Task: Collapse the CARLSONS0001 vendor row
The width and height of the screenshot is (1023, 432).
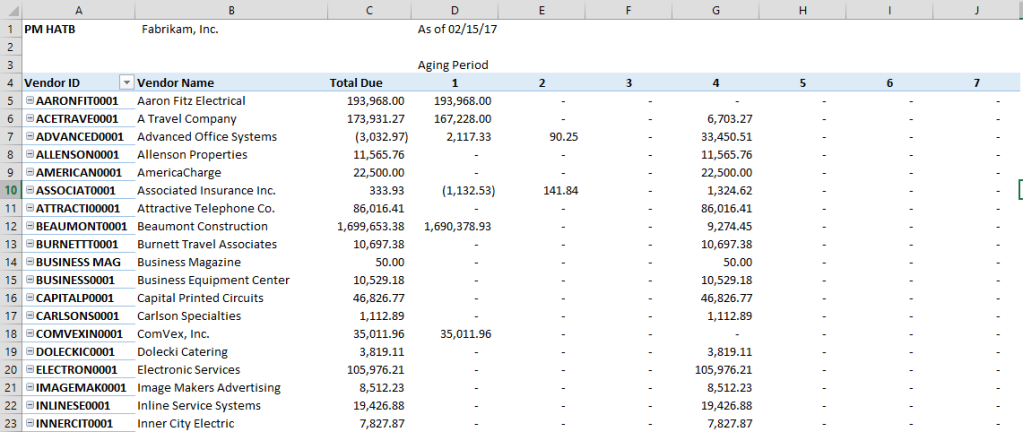Action: (x=29, y=316)
